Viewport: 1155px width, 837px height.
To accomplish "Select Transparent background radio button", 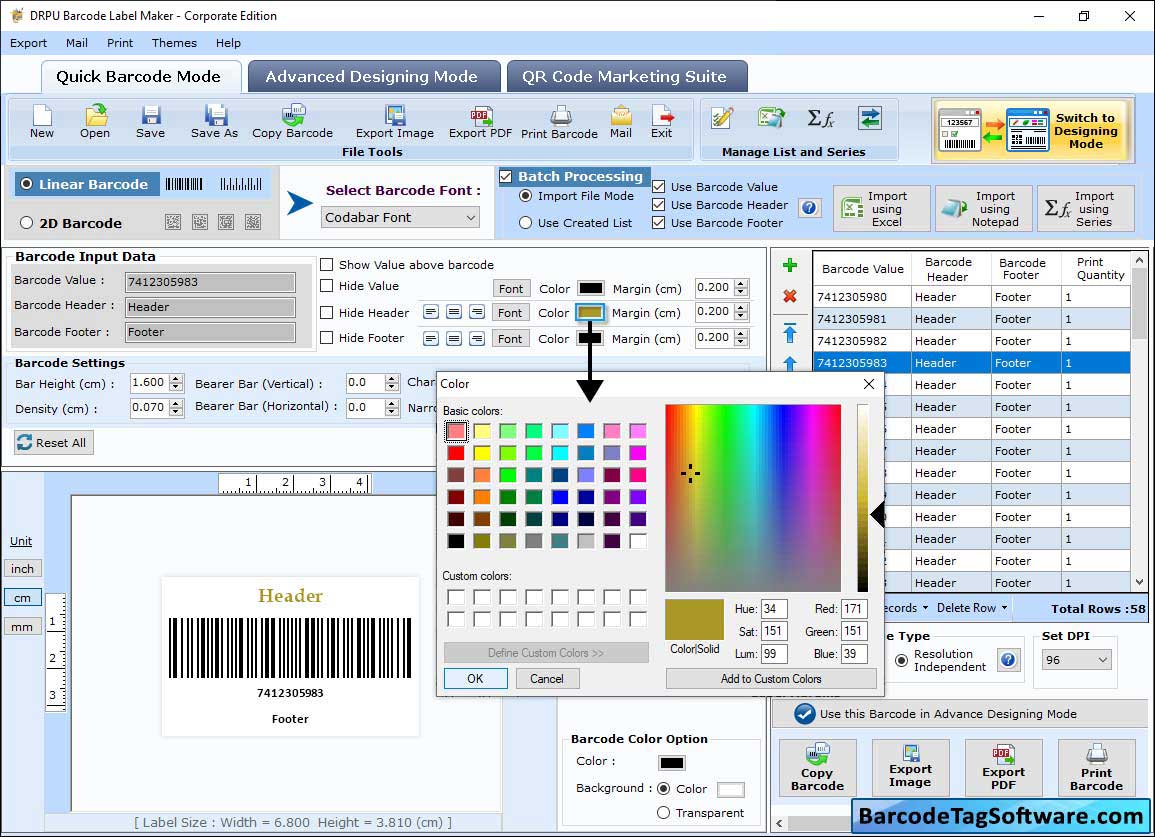I will tap(664, 813).
